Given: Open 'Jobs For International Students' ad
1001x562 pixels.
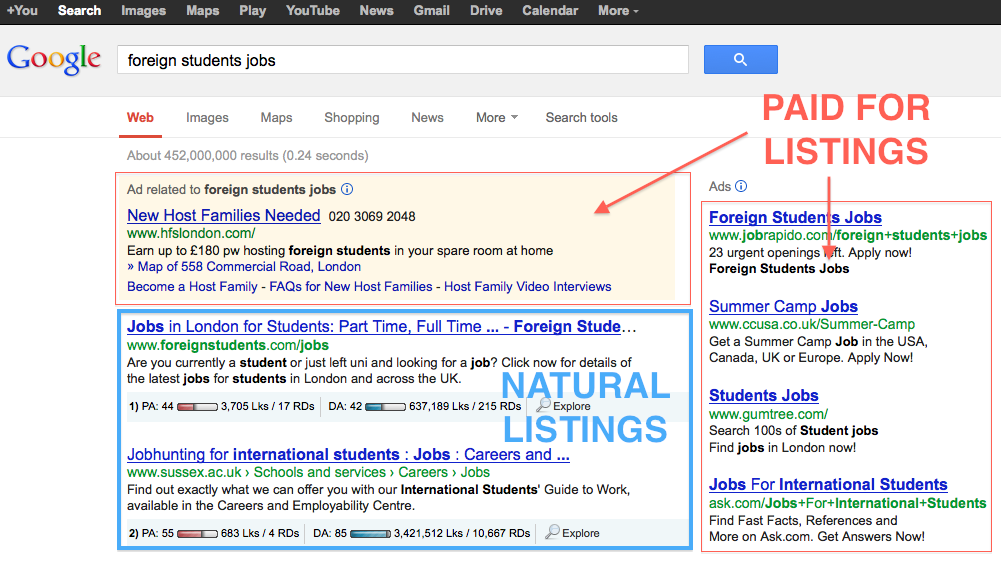Looking at the screenshot, I should click(828, 484).
